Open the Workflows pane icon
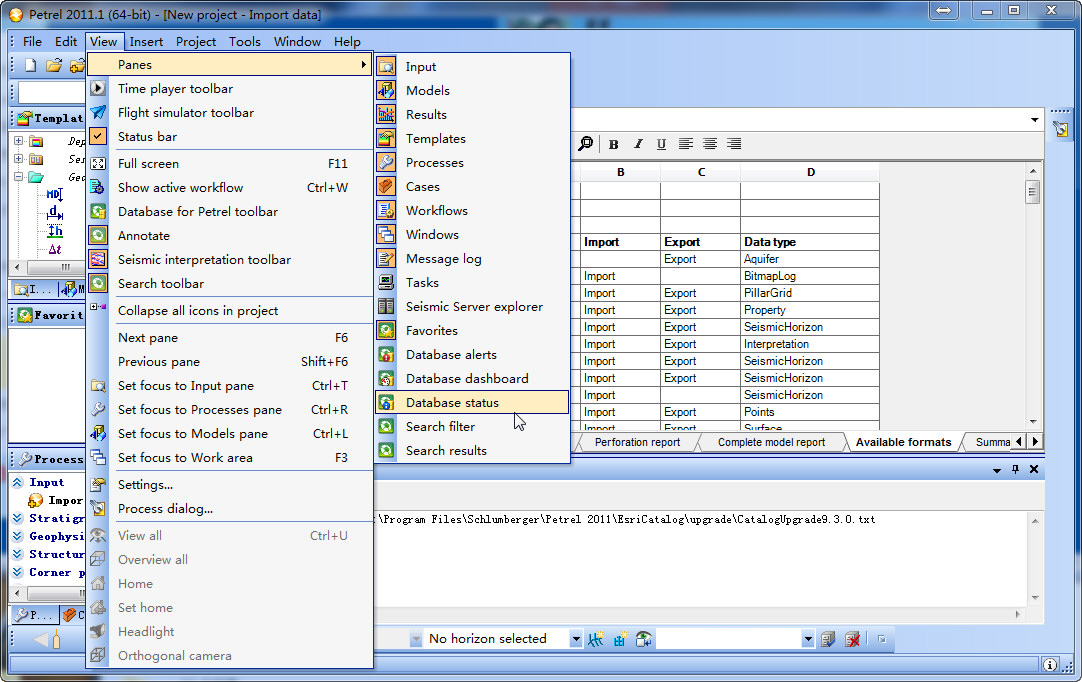Image resolution: width=1082 pixels, height=682 pixels. 386,211
